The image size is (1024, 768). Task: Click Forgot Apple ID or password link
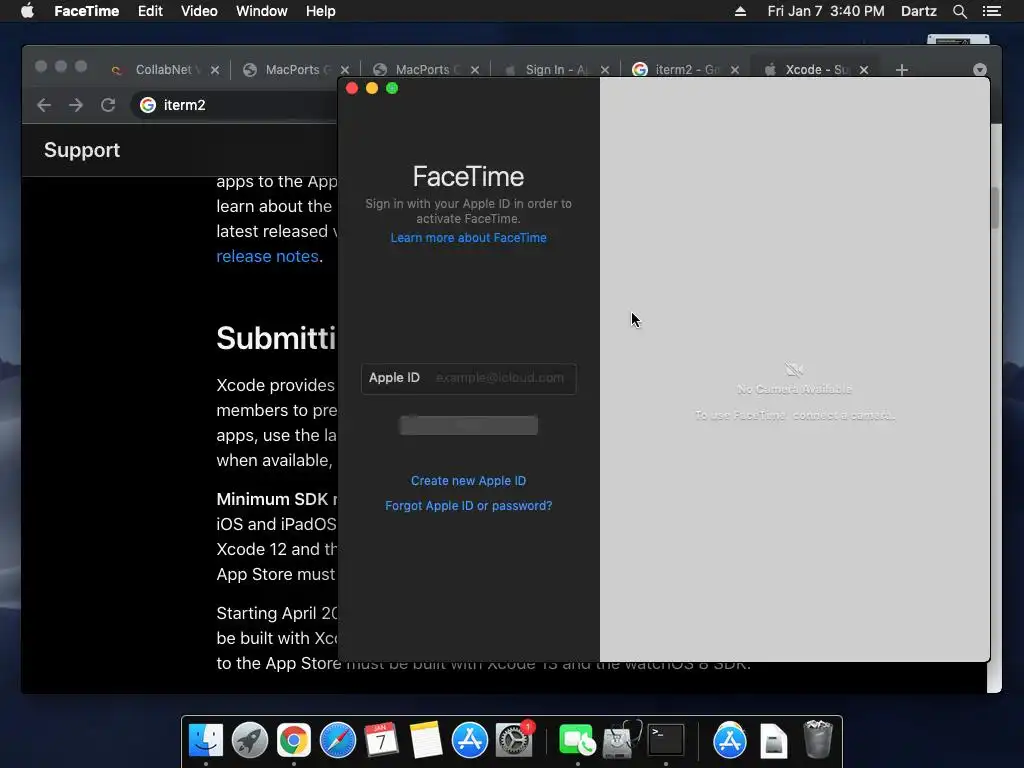coord(468,505)
